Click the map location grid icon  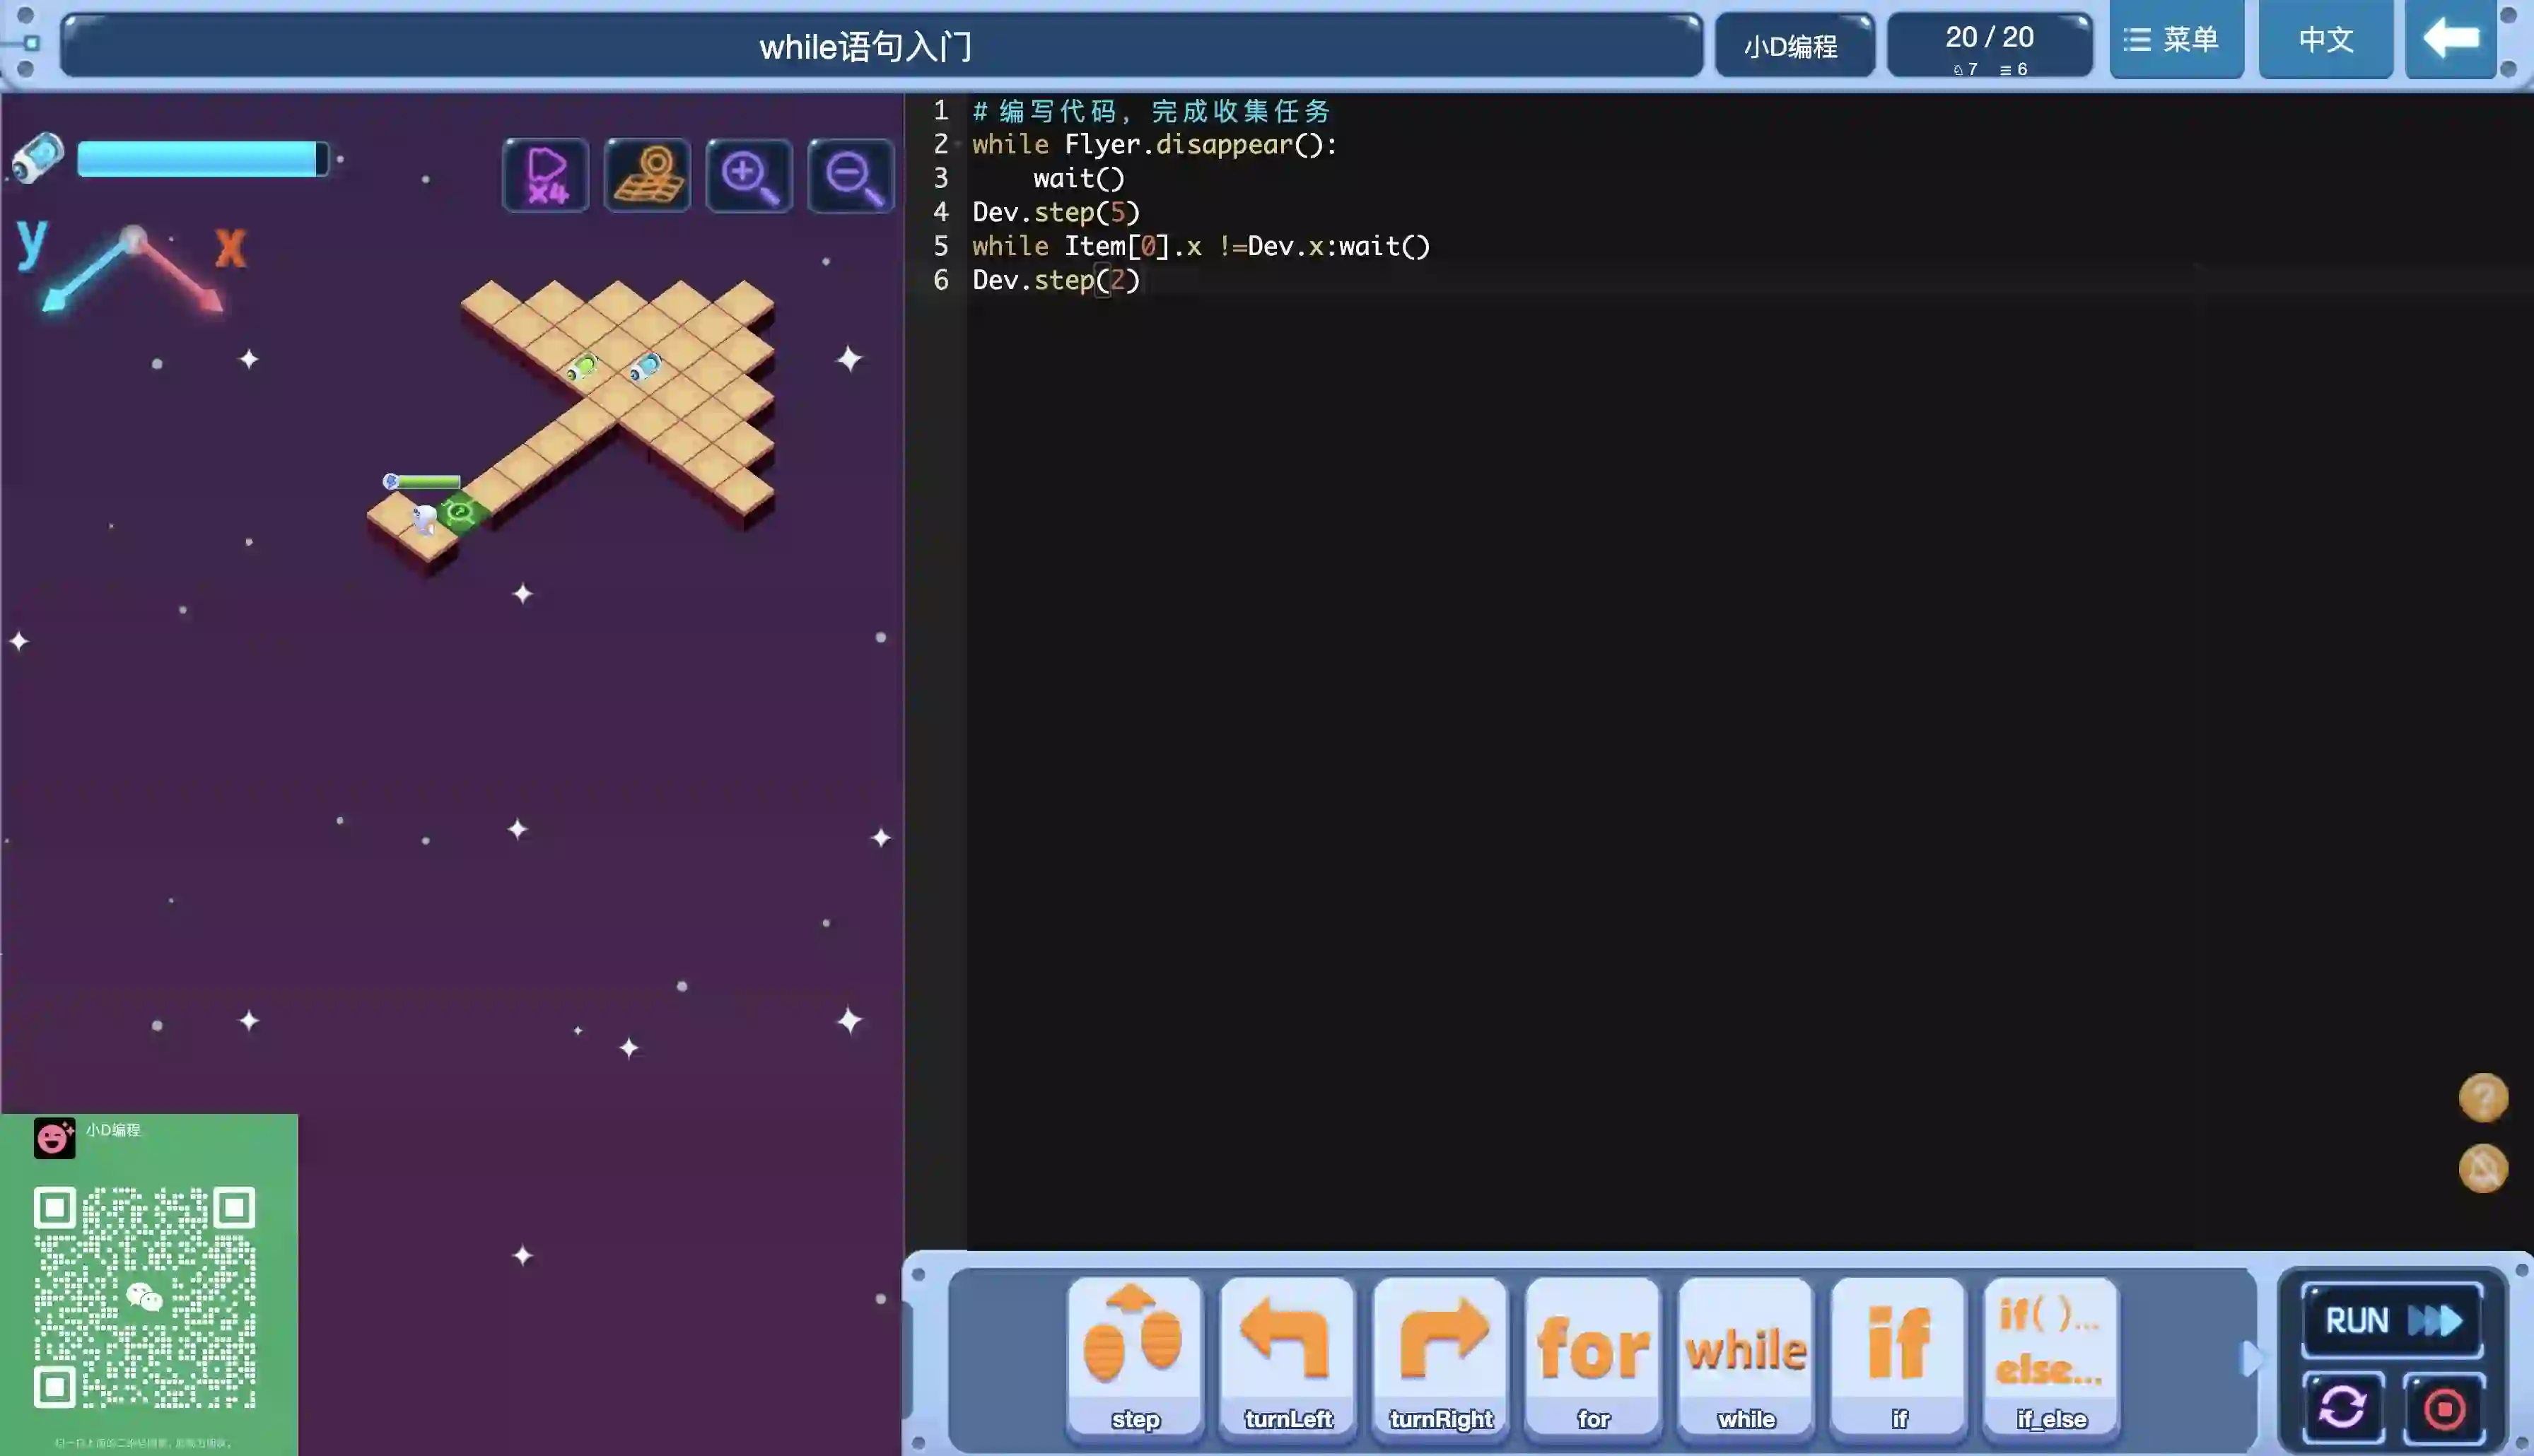click(x=647, y=175)
